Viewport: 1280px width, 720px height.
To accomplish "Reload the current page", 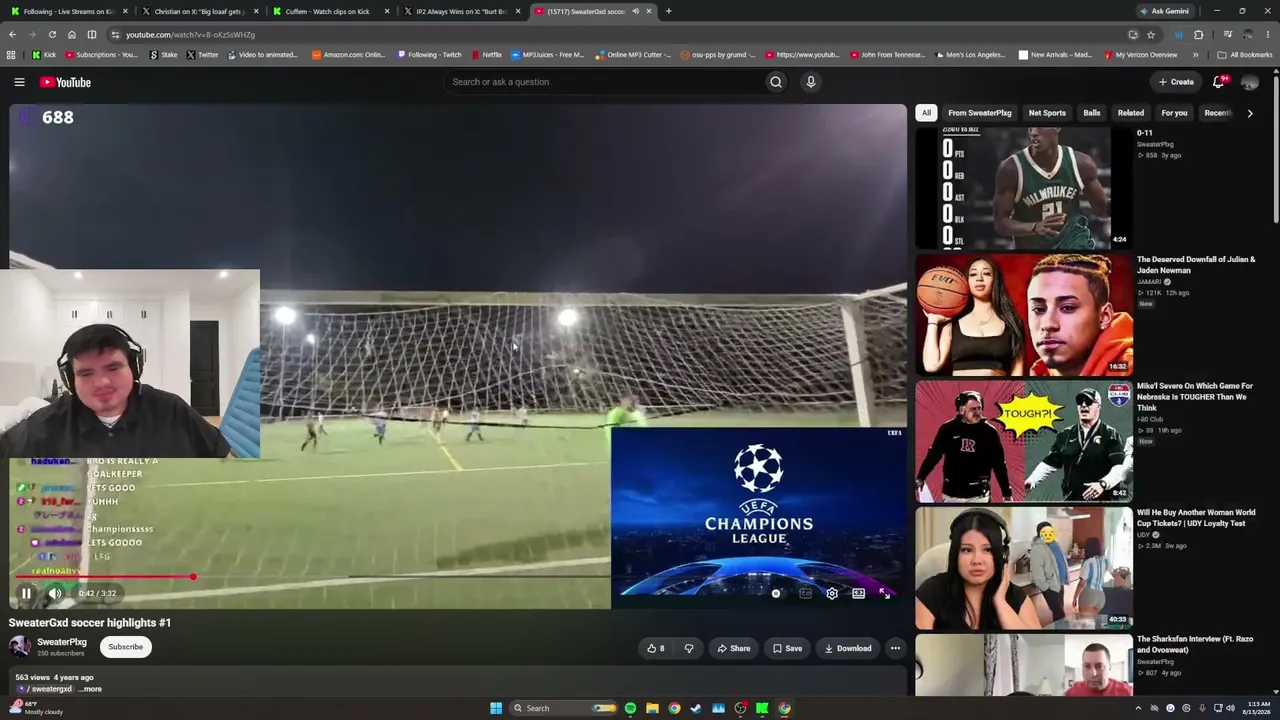I will (x=52, y=34).
